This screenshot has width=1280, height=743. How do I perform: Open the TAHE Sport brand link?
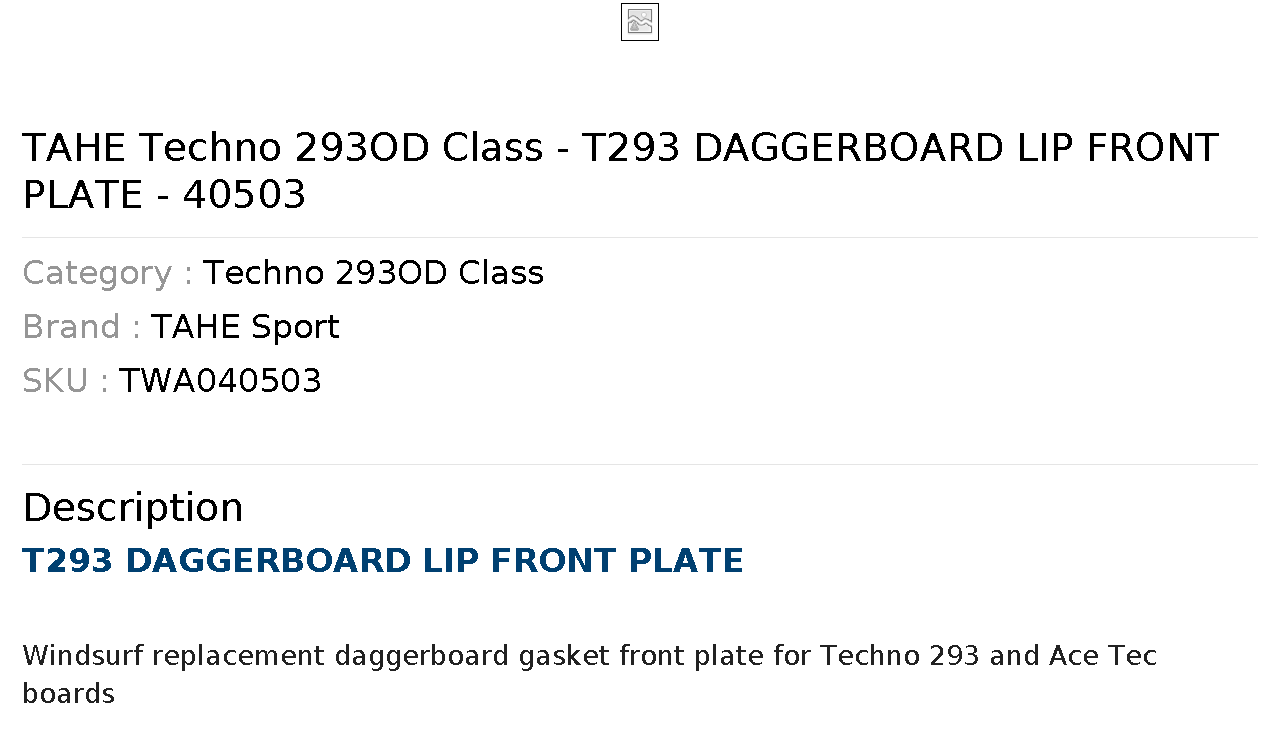(x=245, y=327)
